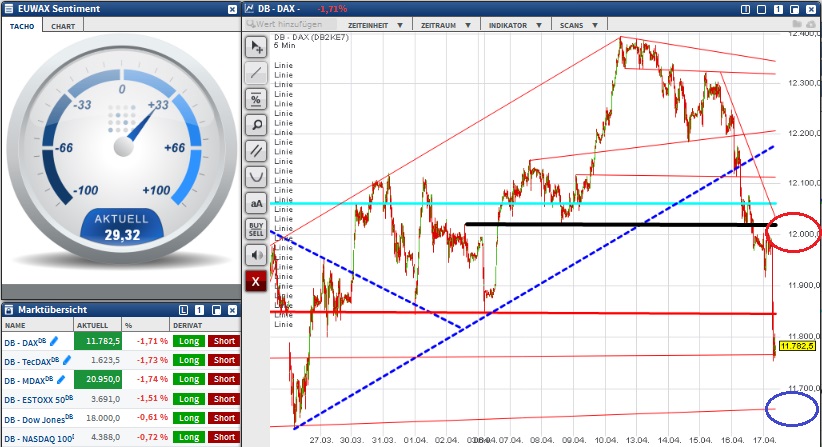Close the EUWAX Sentiment panel

232,9
